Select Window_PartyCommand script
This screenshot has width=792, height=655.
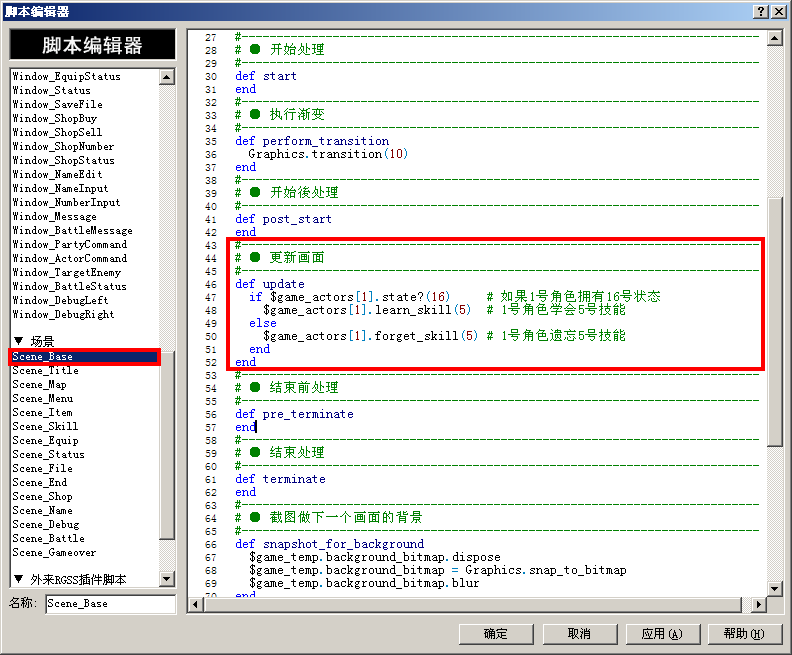point(70,244)
